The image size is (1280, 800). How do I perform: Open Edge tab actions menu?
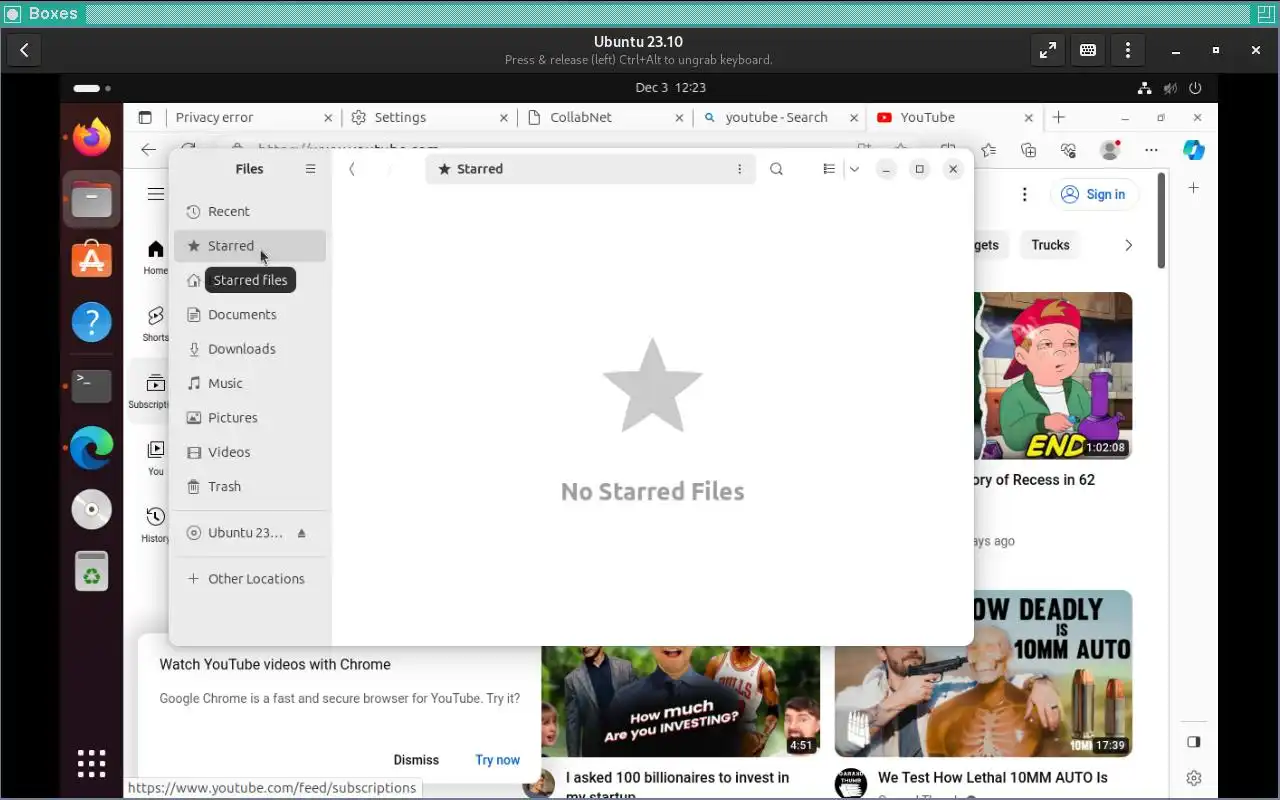145,117
